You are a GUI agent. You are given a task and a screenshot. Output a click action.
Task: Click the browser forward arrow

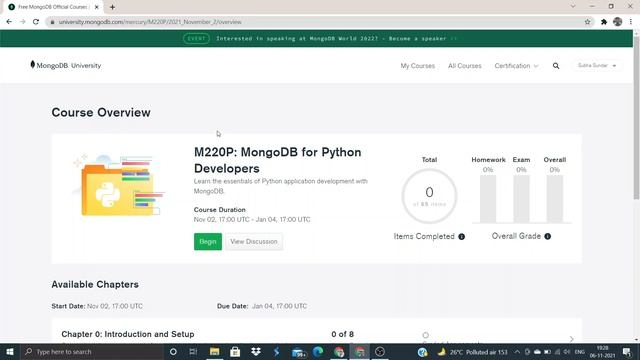click(x=22, y=22)
